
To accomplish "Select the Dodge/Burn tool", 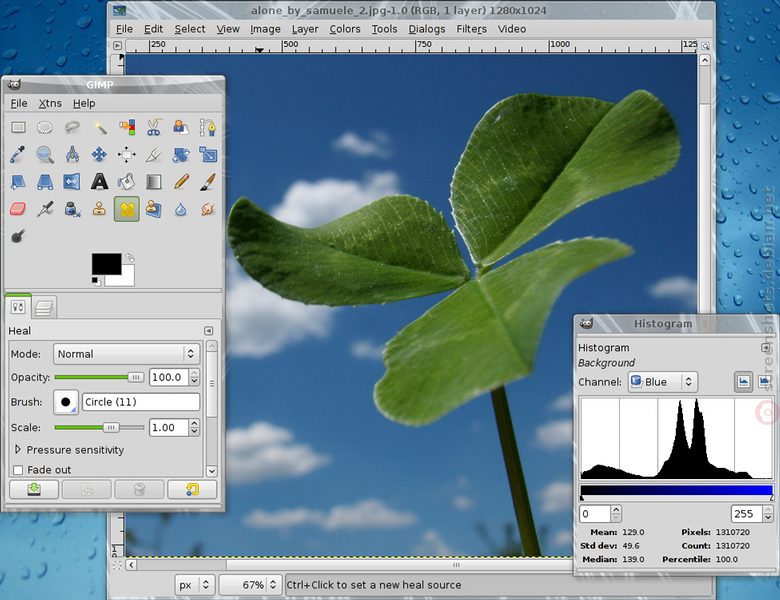I will 18,236.
